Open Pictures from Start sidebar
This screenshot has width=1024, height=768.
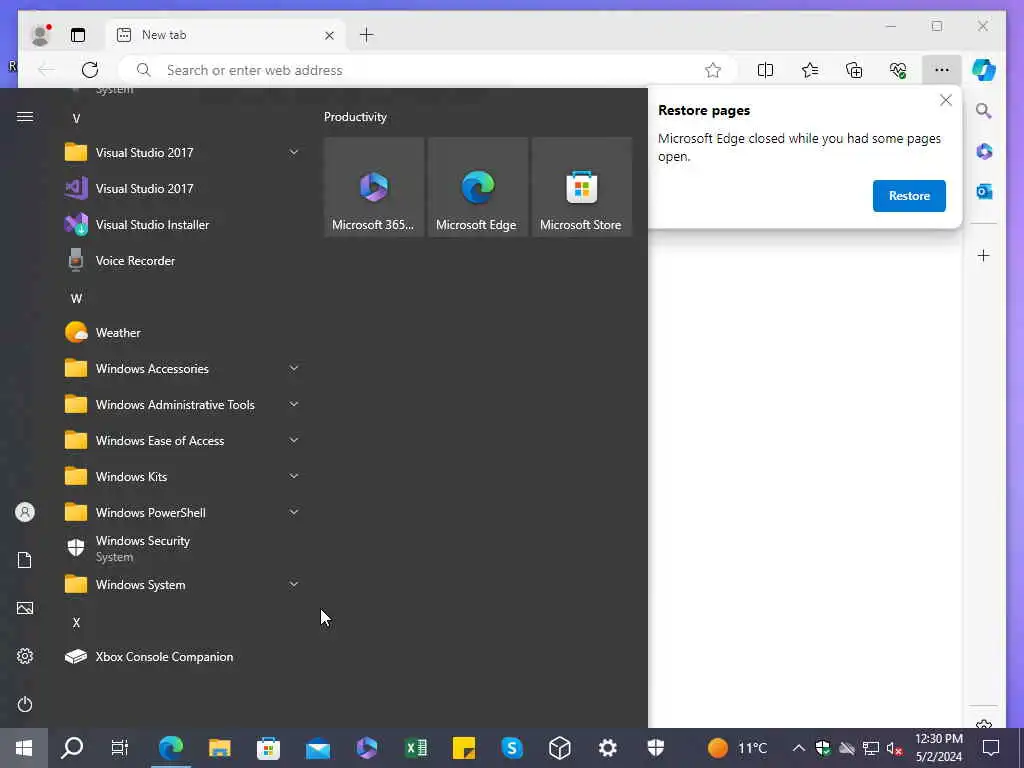(x=25, y=608)
